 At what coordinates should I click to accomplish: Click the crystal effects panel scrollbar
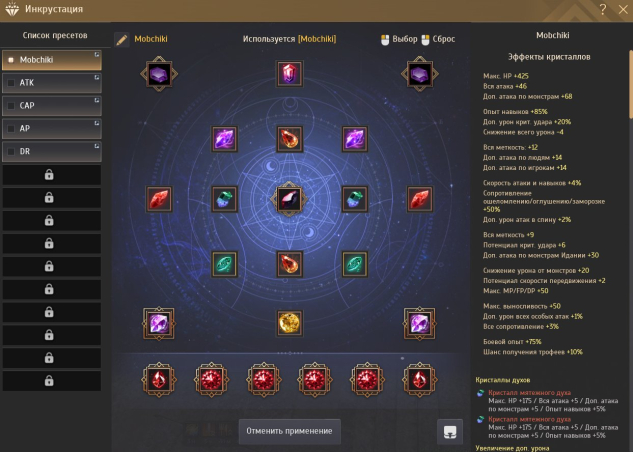[x=630, y=84]
